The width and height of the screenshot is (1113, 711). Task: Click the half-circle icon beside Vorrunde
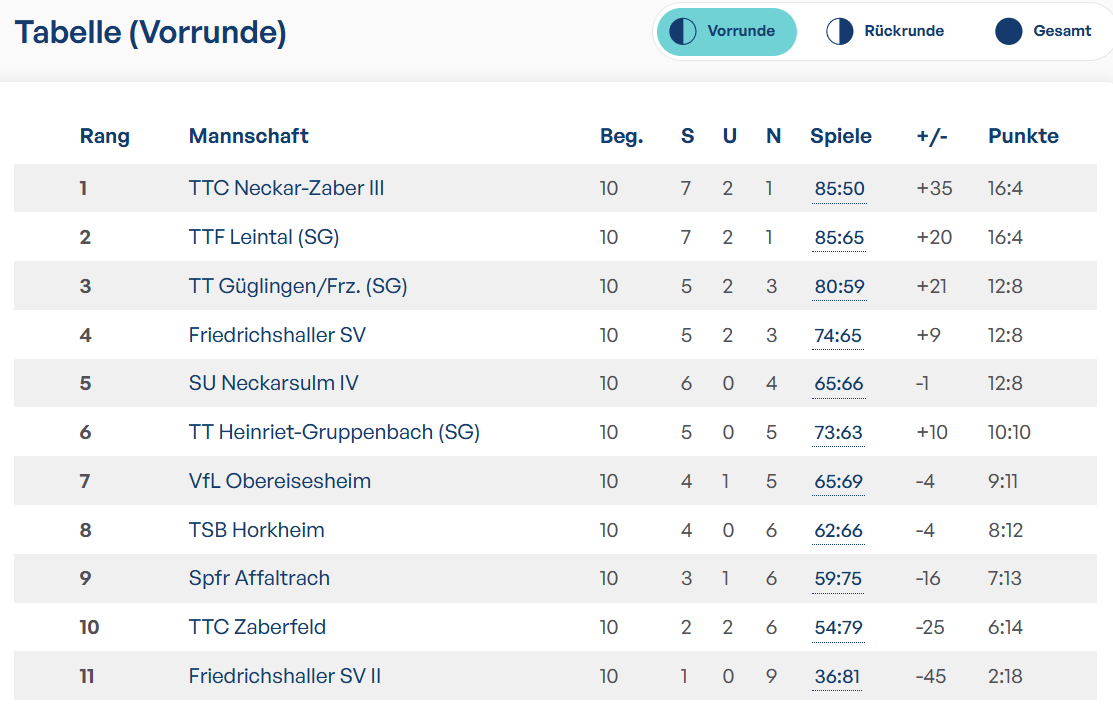(x=683, y=31)
